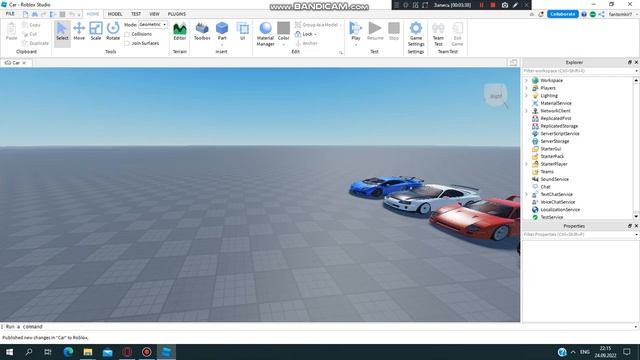Open the Toolbox

pos(202,32)
